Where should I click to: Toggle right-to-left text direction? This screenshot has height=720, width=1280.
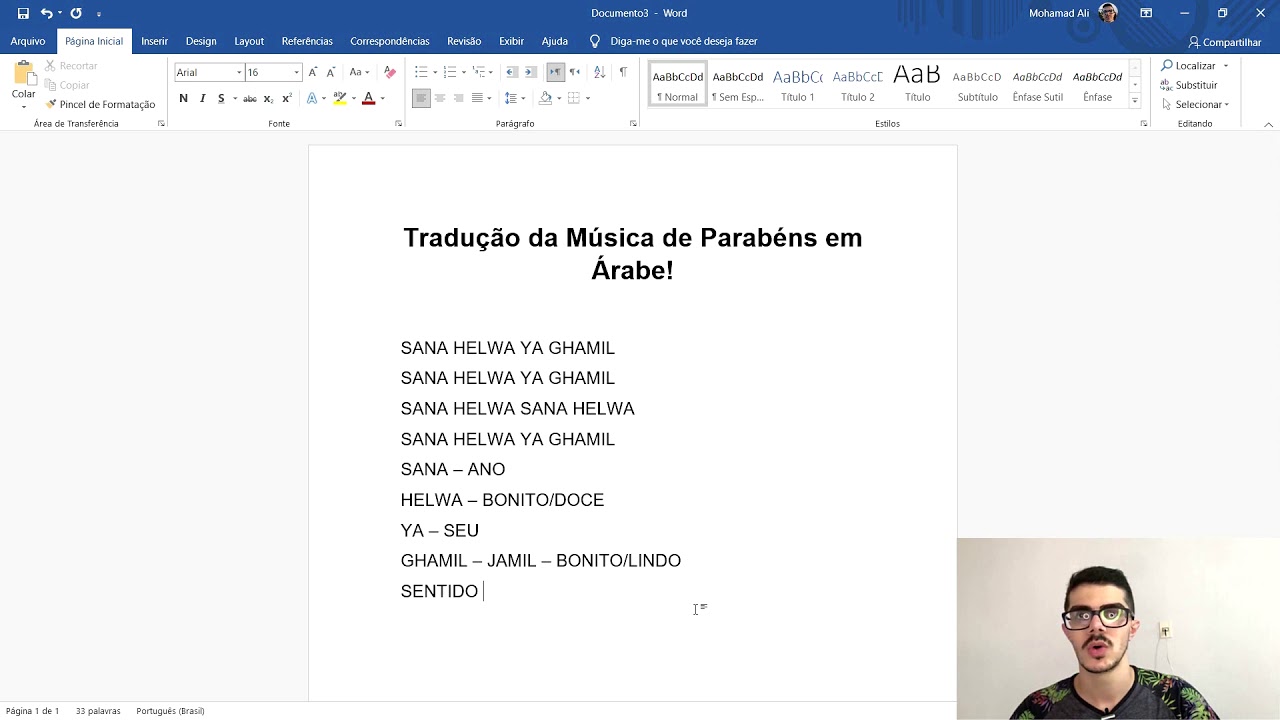click(574, 72)
